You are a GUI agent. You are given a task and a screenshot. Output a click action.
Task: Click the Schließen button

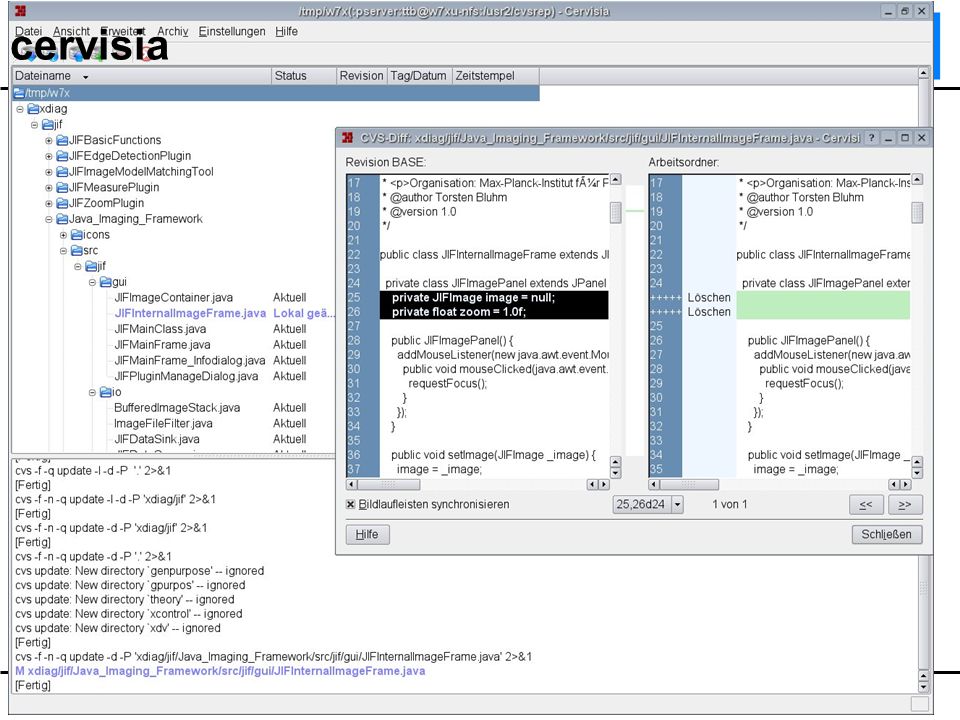pos(887,534)
